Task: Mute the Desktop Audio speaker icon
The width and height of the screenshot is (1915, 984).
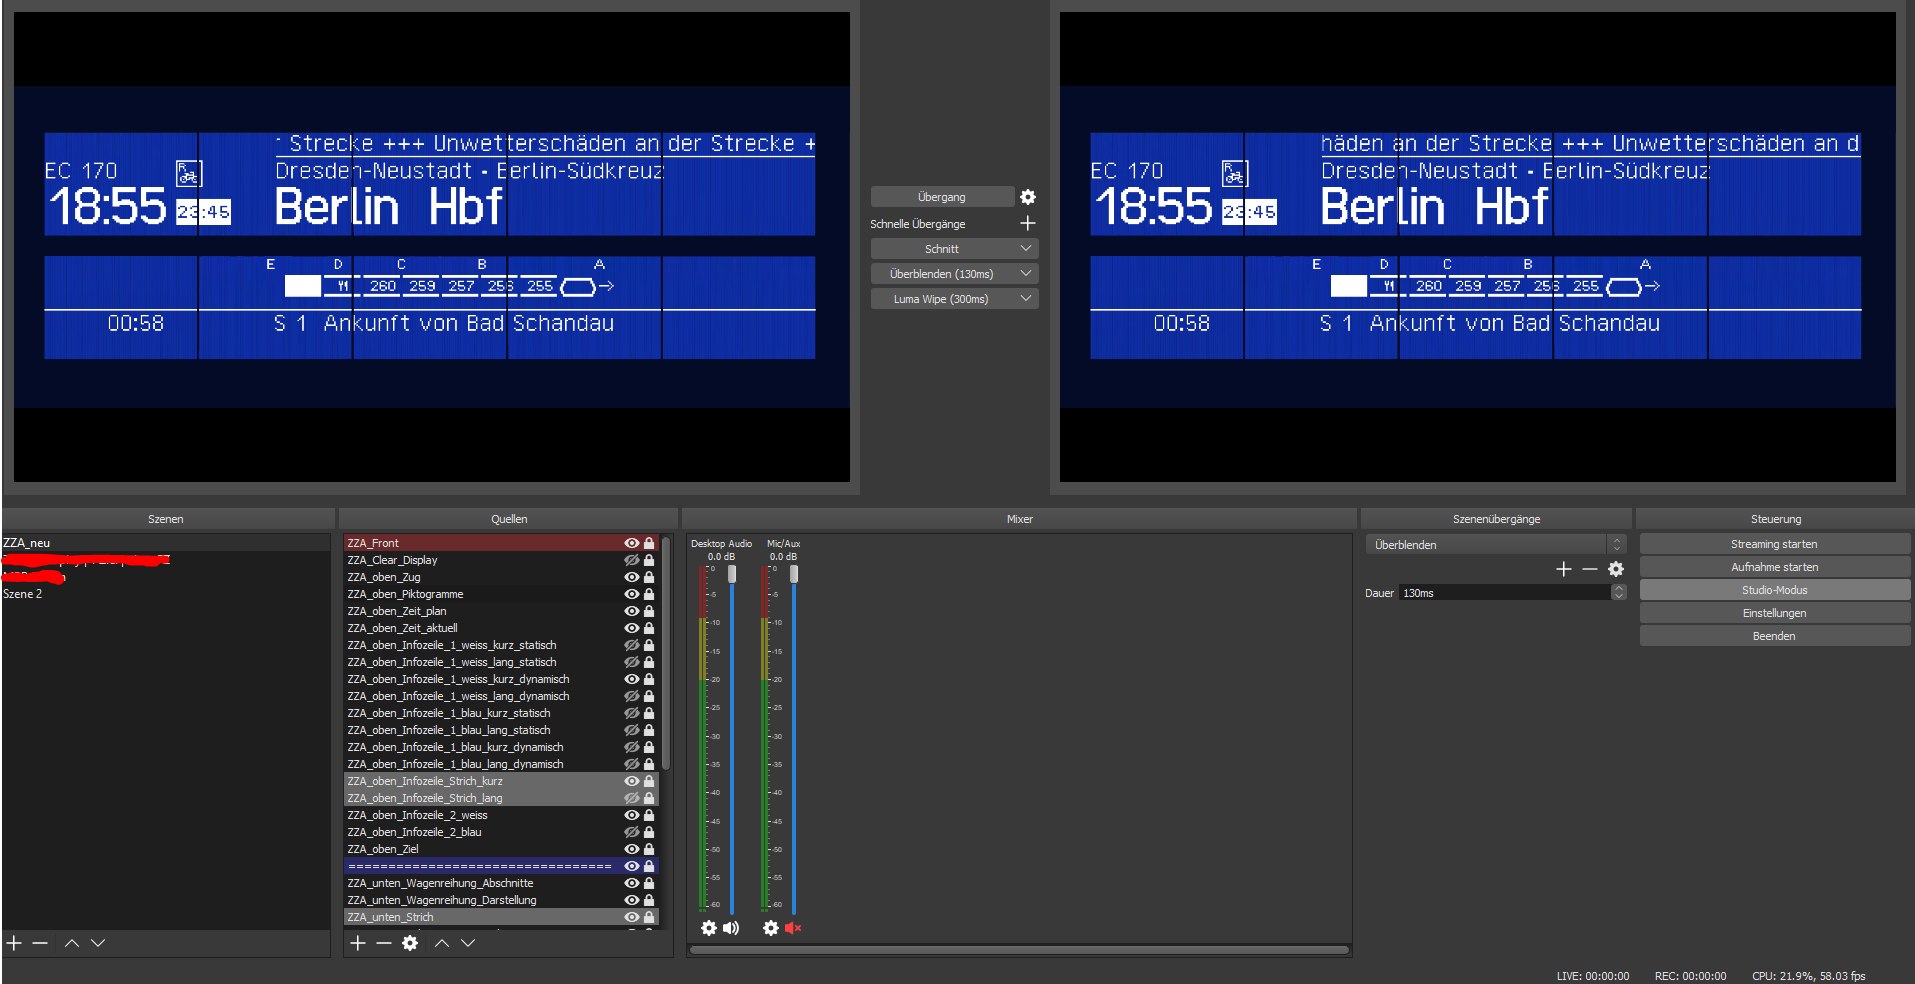Action: click(731, 928)
